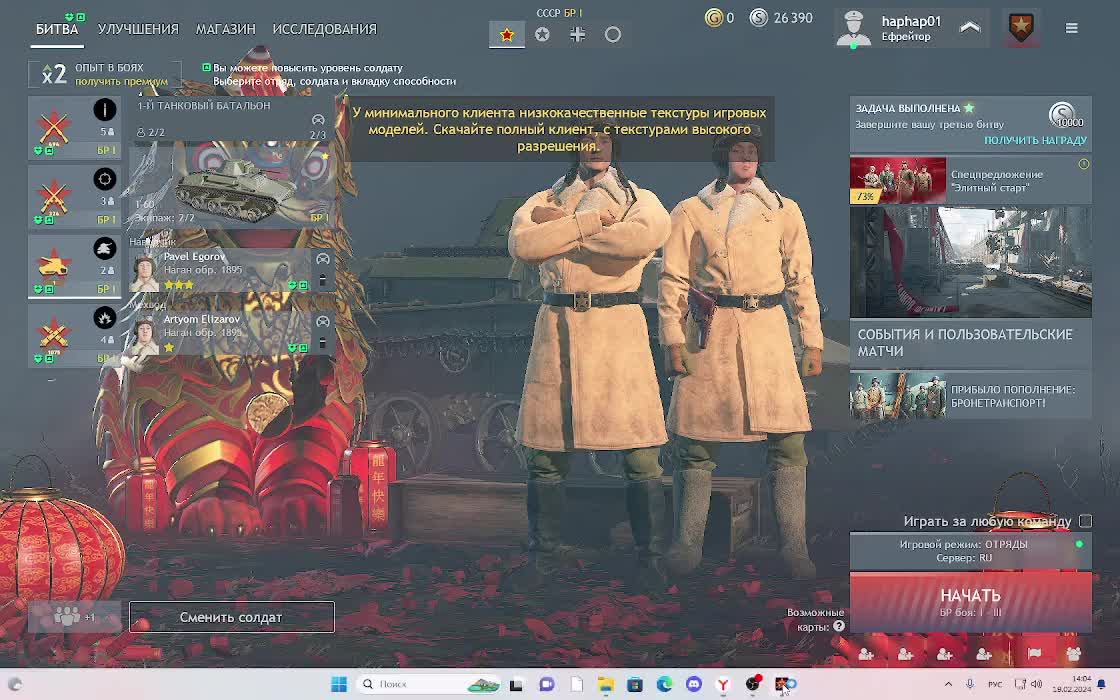This screenshot has width=1120, height=700.
Task: Switch to the ИССЛЕДОВАНИЯ tab
Action: (324, 29)
